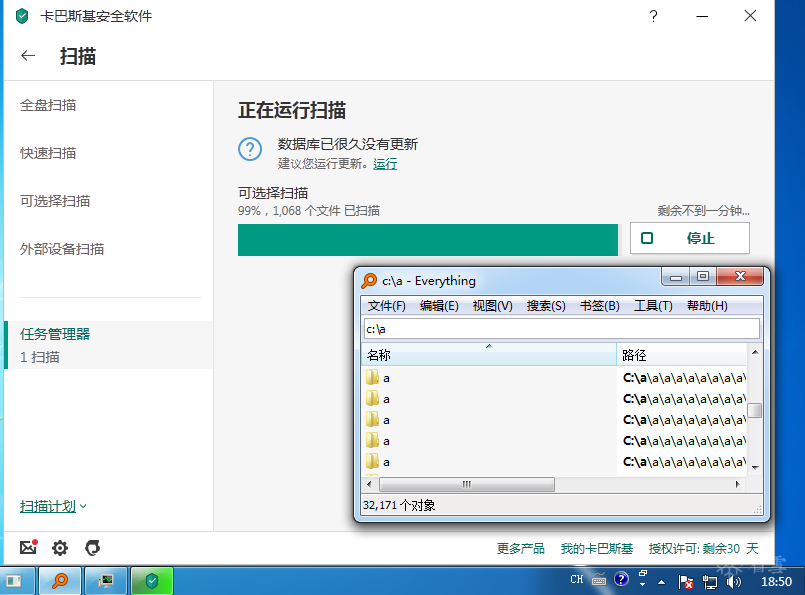This screenshot has height=595, width=805.
Task: Click the volume speaker tray icon
Action: (x=733, y=581)
